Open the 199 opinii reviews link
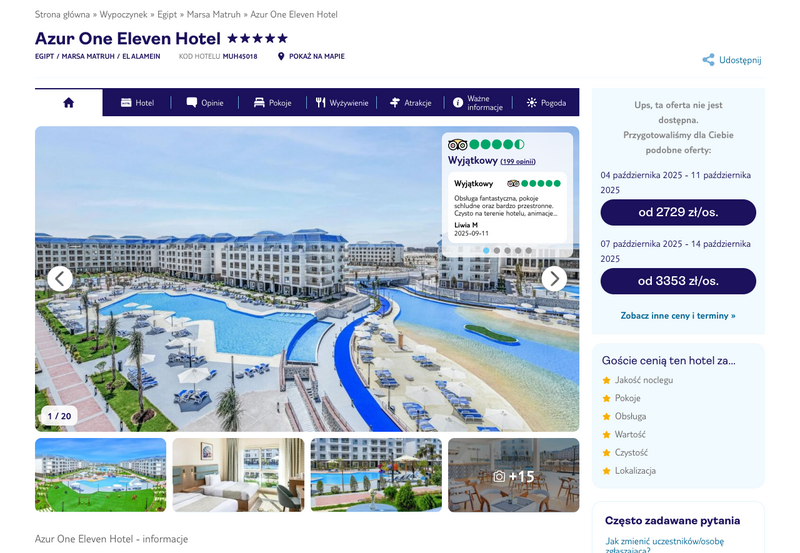 click(518, 162)
